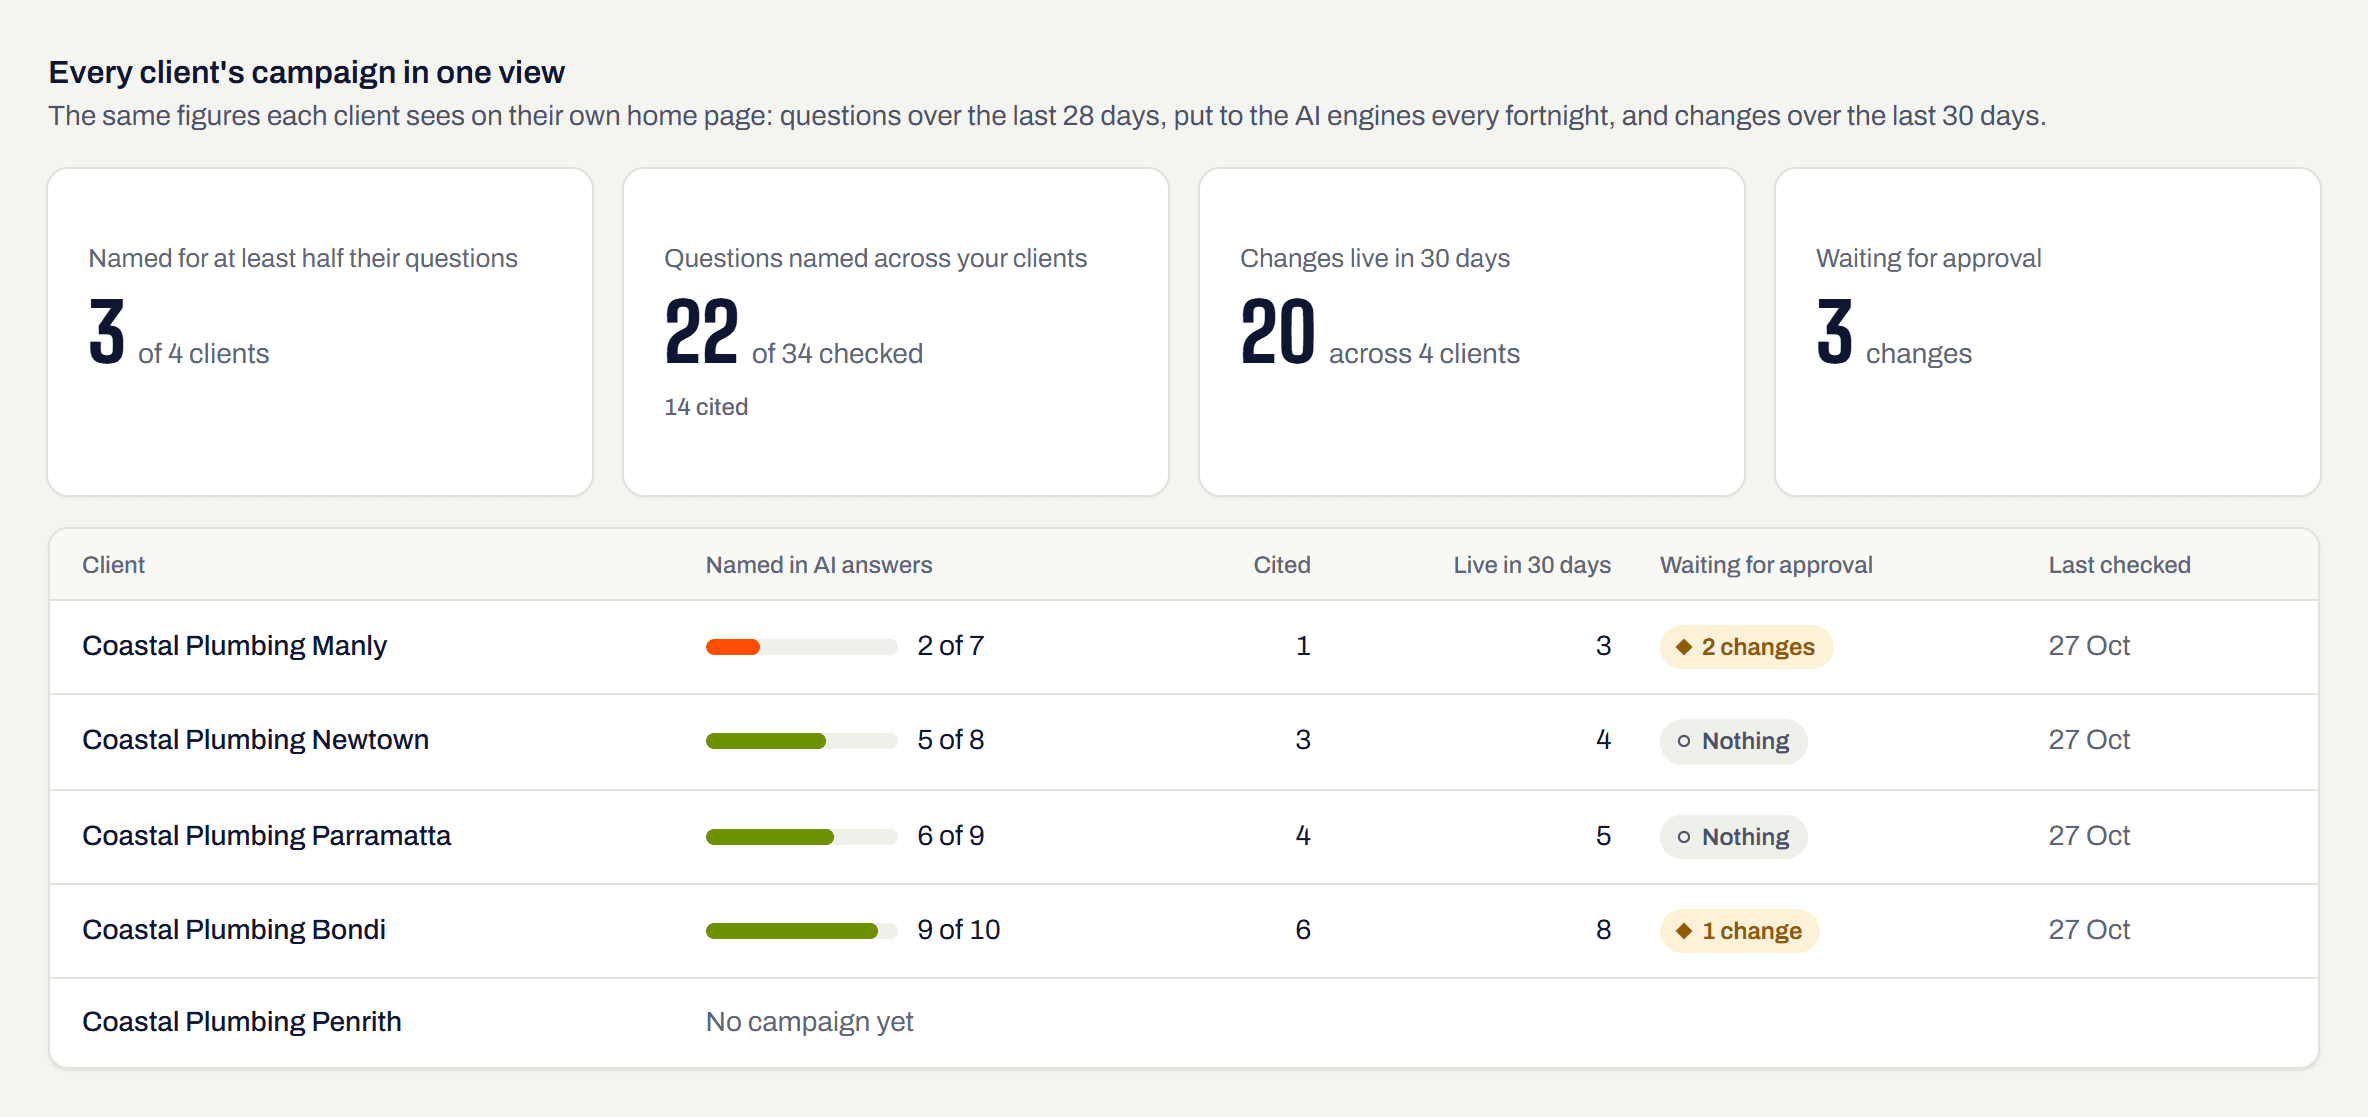The width and height of the screenshot is (2368, 1117).
Task: Select the 'Questions named across your clients' card
Action: [x=896, y=332]
